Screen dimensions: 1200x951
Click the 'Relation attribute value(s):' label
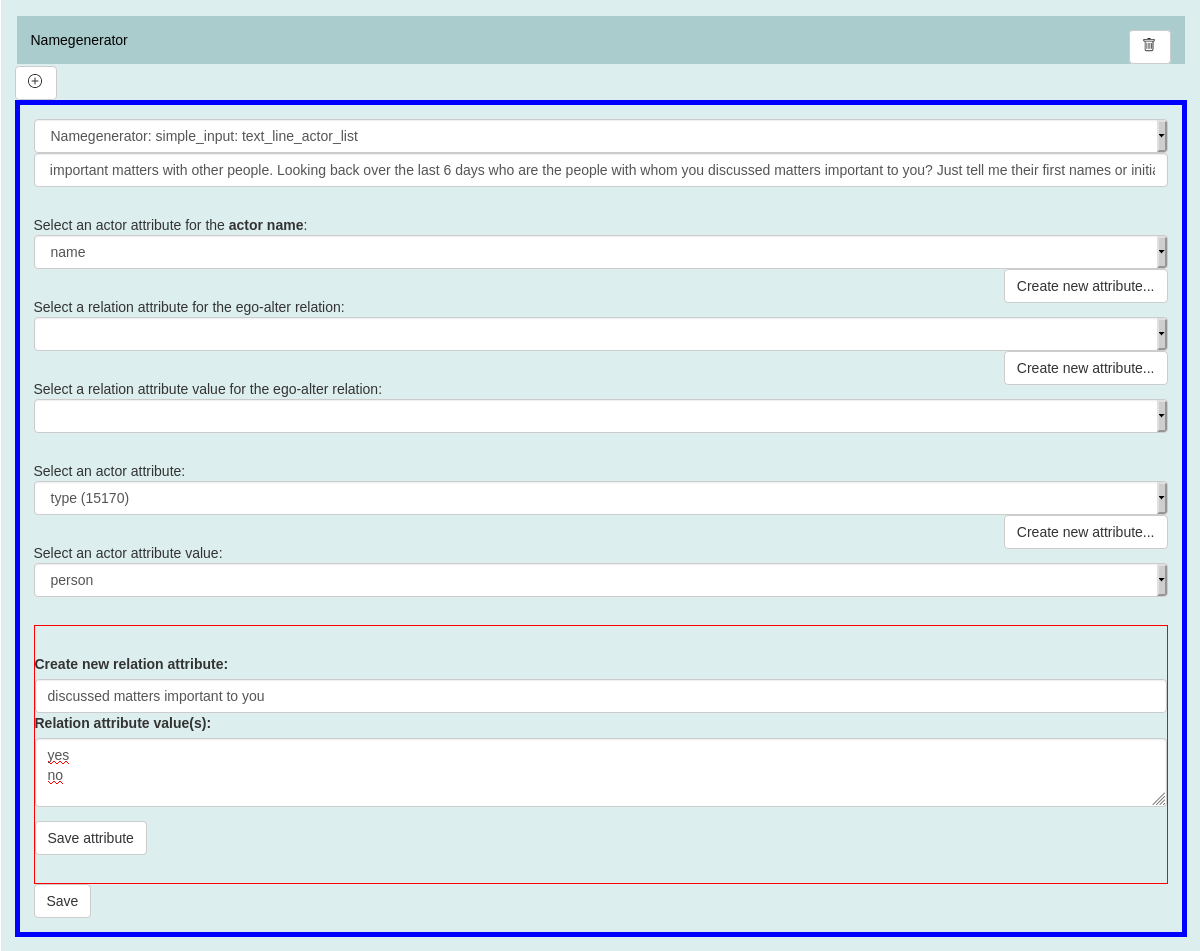coord(123,723)
